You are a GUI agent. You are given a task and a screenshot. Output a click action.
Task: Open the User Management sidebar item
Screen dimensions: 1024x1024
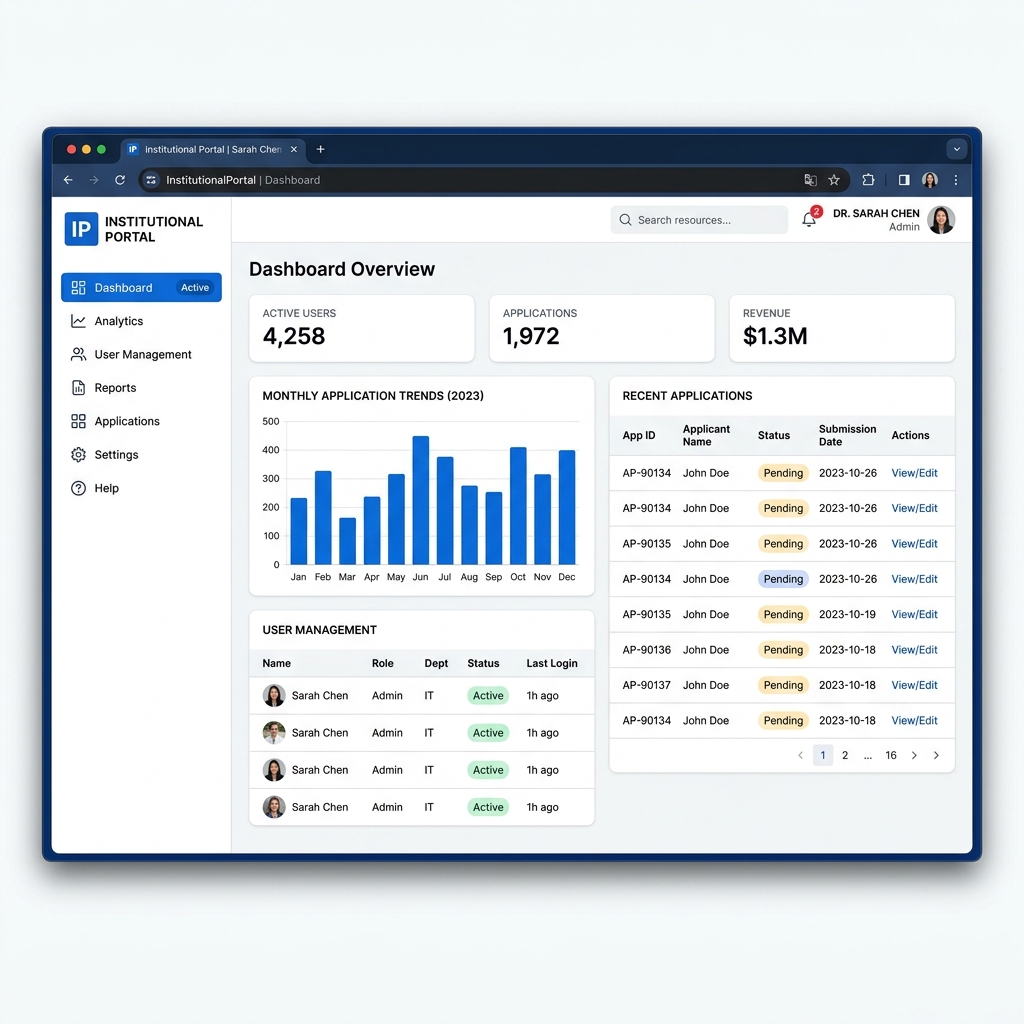coord(141,354)
